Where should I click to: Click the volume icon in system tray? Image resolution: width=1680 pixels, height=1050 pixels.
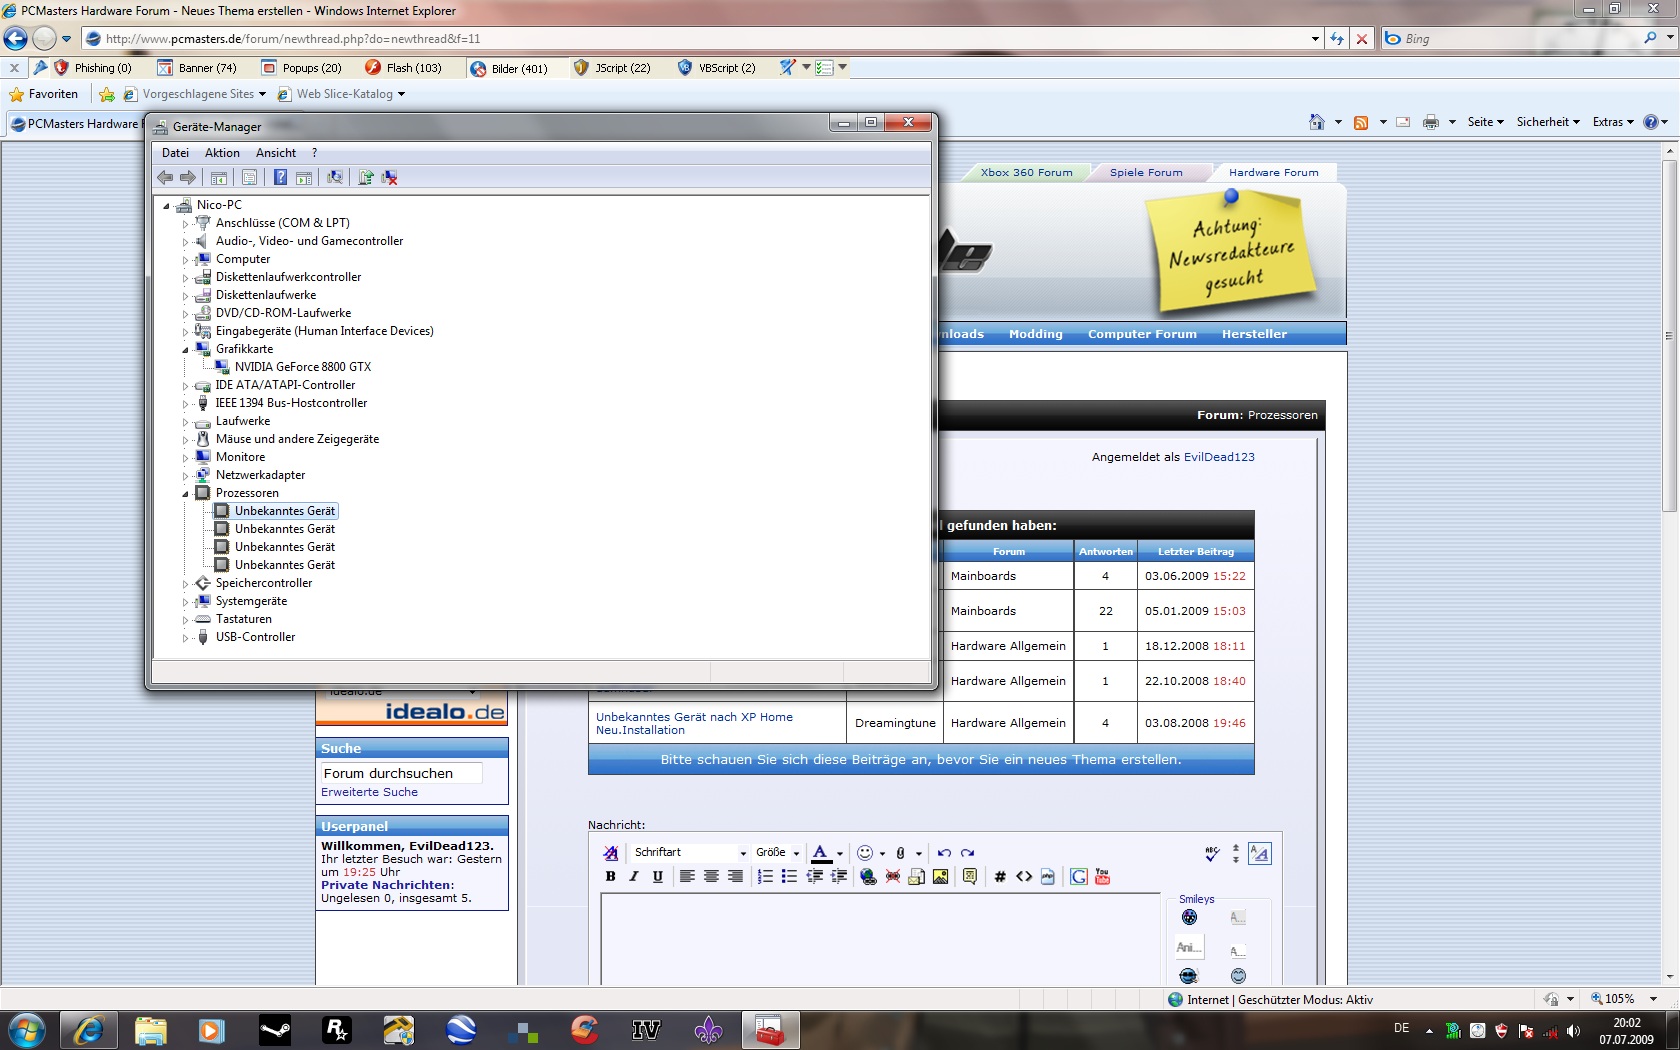click(1573, 1031)
